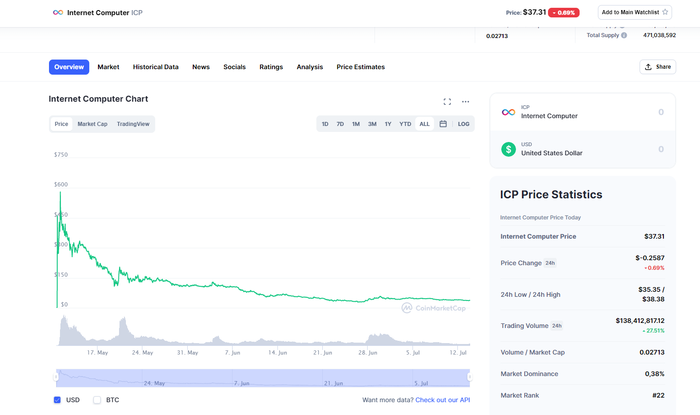Screen dimensions: 700x415
Task: Switch to the Ratings tab
Action: coord(271,67)
